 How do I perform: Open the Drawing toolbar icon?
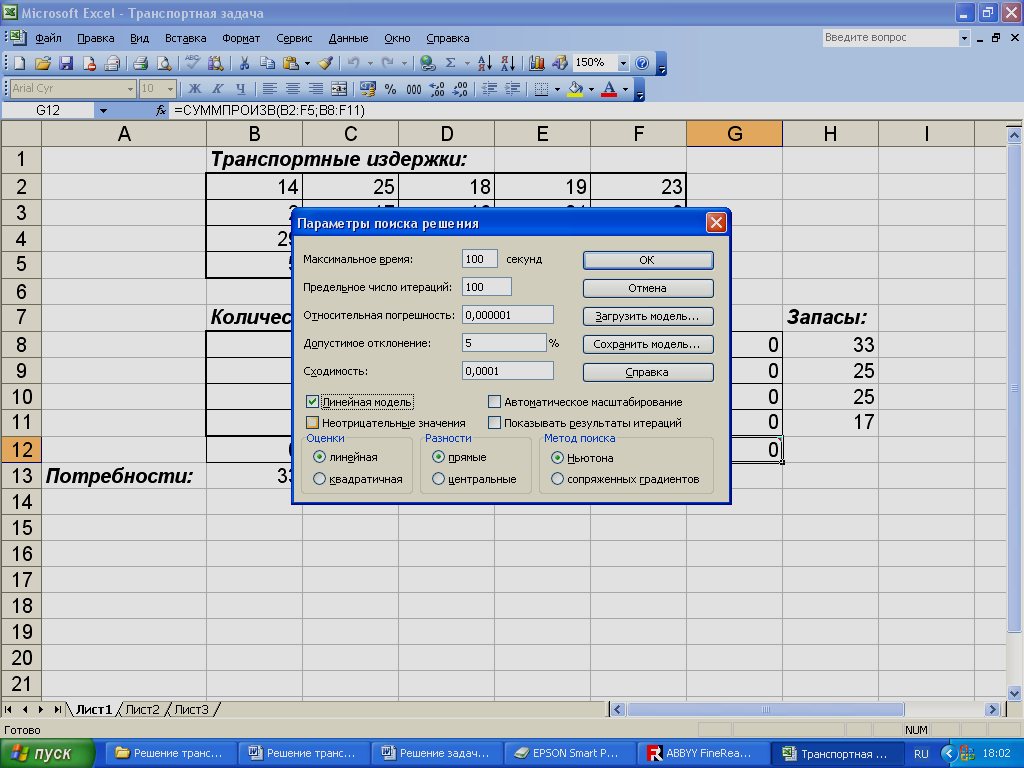coord(560,63)
